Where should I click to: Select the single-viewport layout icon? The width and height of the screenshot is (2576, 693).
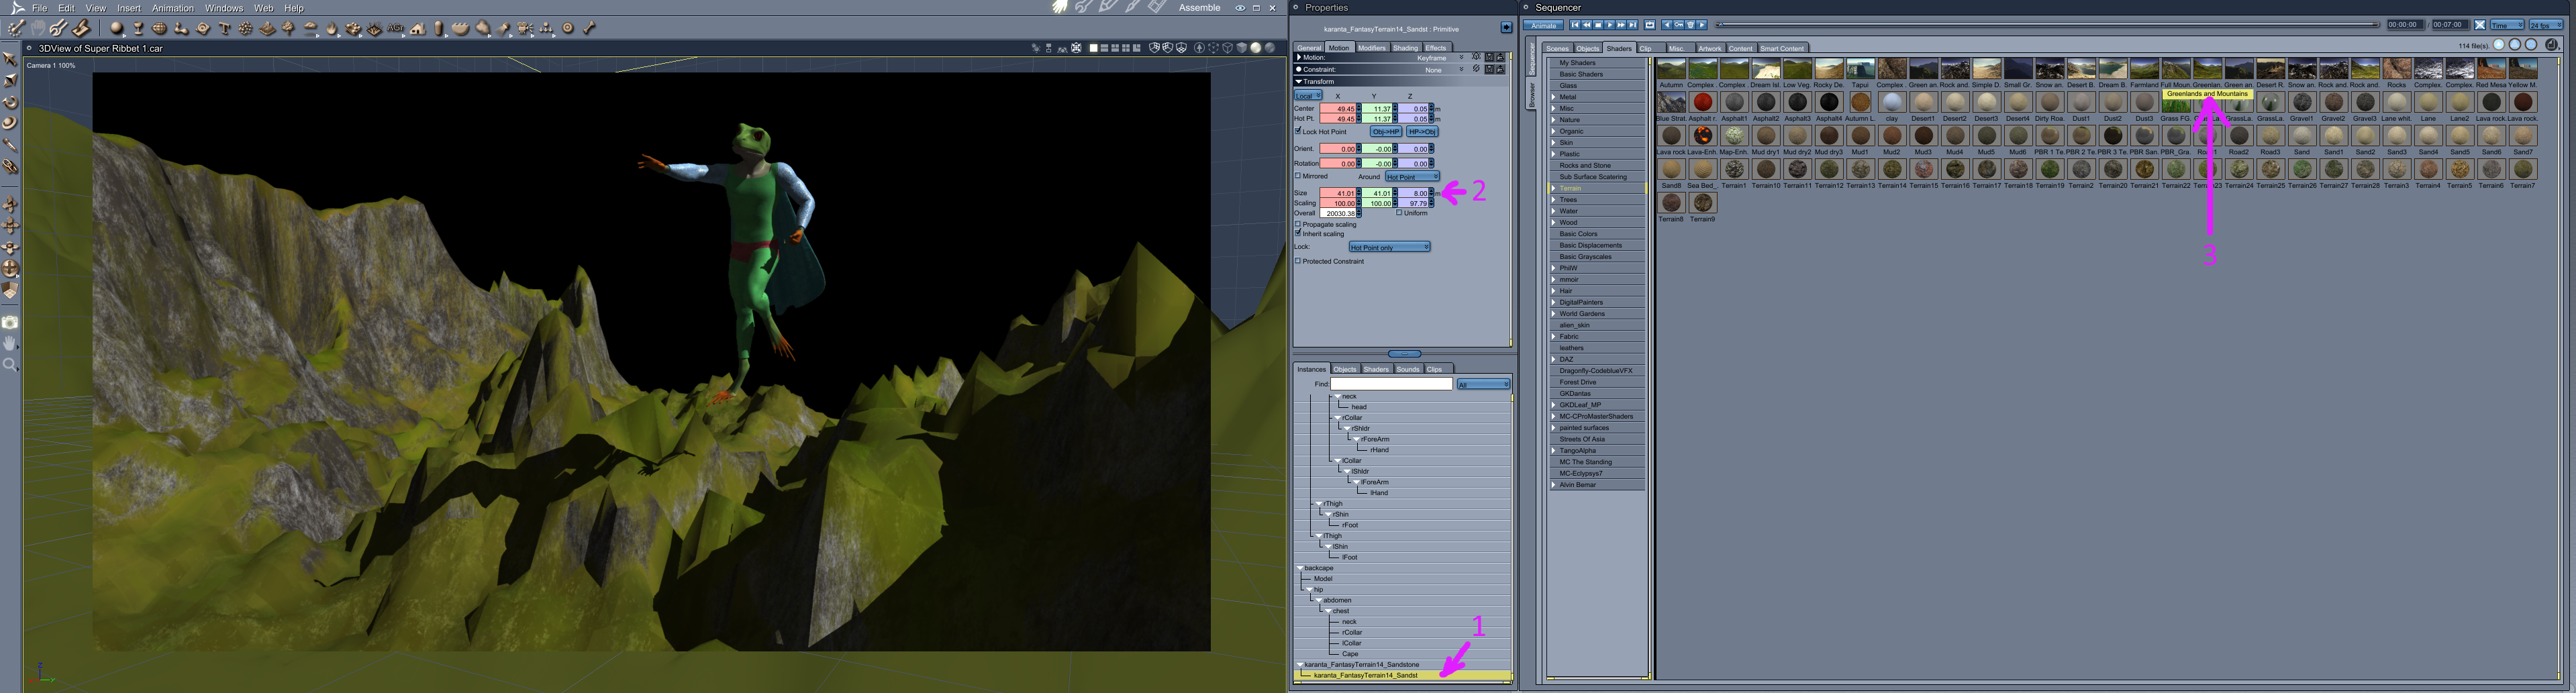click(1094, 48)
